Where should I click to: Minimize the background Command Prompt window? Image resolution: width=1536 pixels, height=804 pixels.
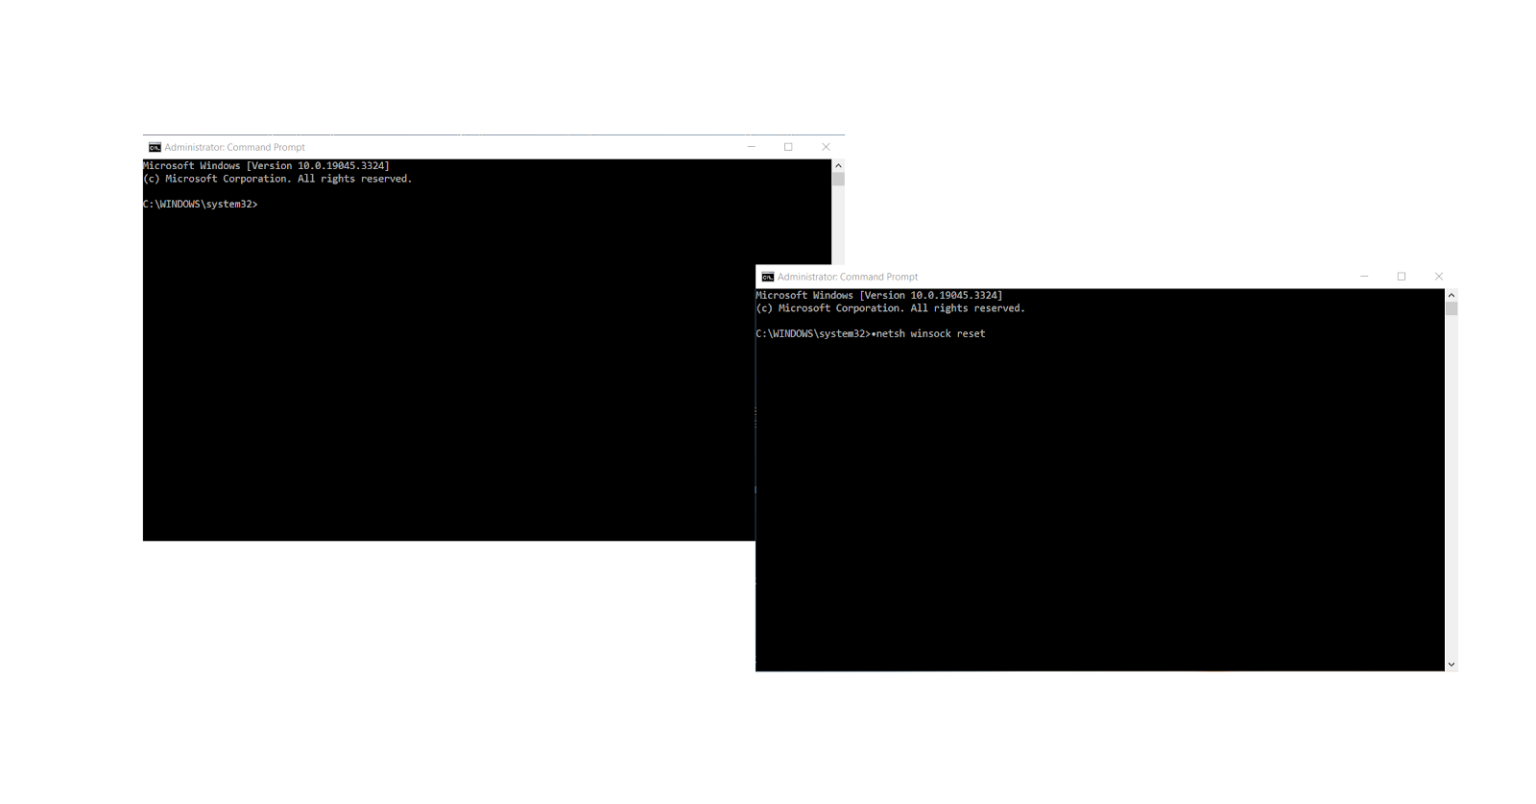tap(751, 146)
